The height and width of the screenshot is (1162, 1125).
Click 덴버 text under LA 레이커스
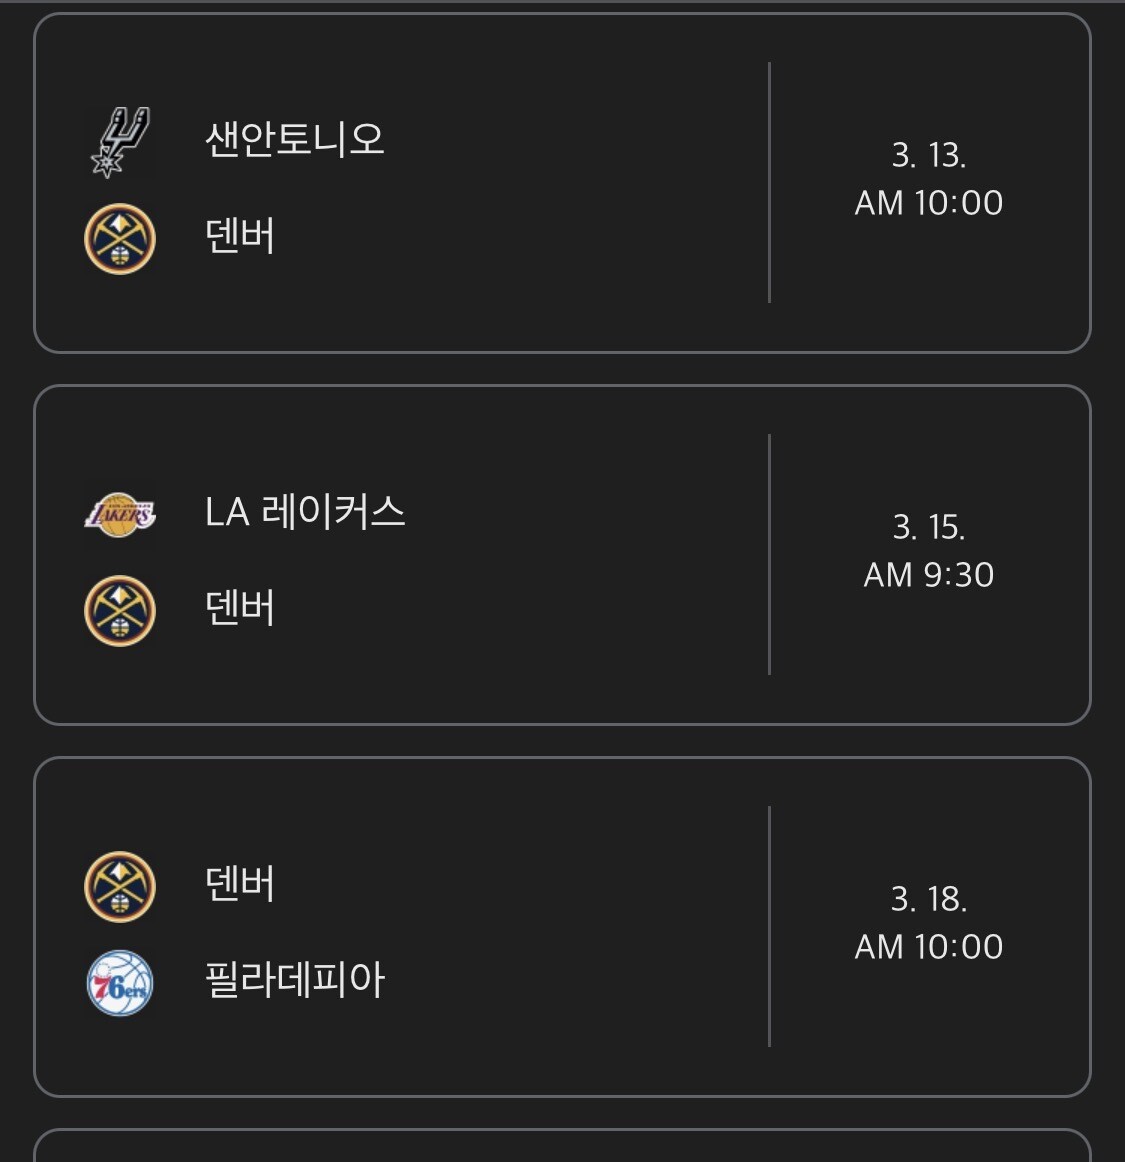240,609
